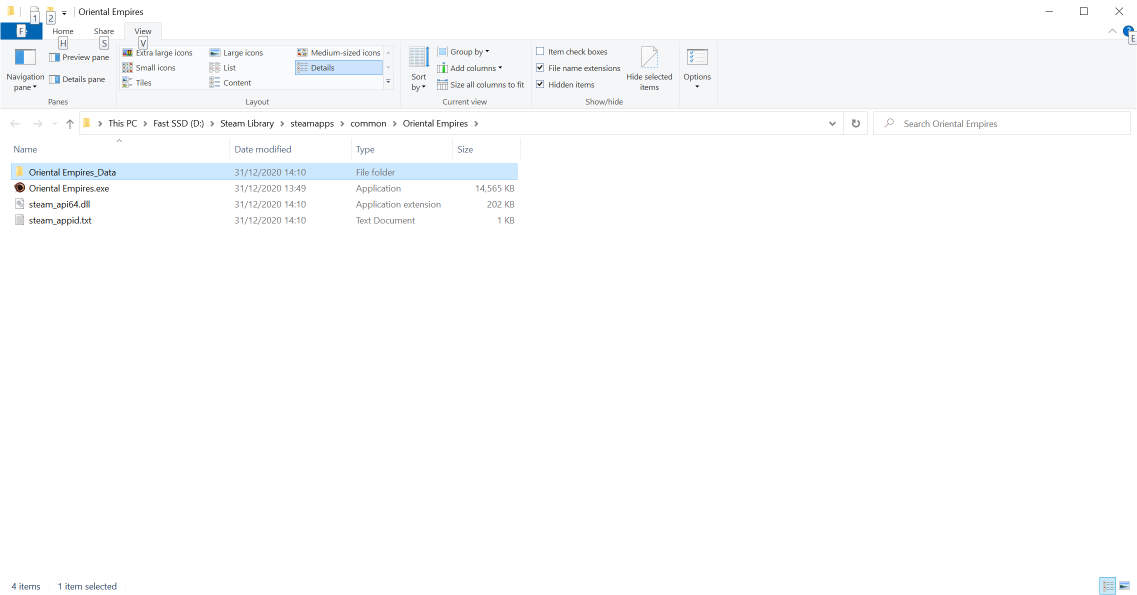Screen dimensions: 1137x595
Task: Switch layout to Content view
Action: click(231, 83)
